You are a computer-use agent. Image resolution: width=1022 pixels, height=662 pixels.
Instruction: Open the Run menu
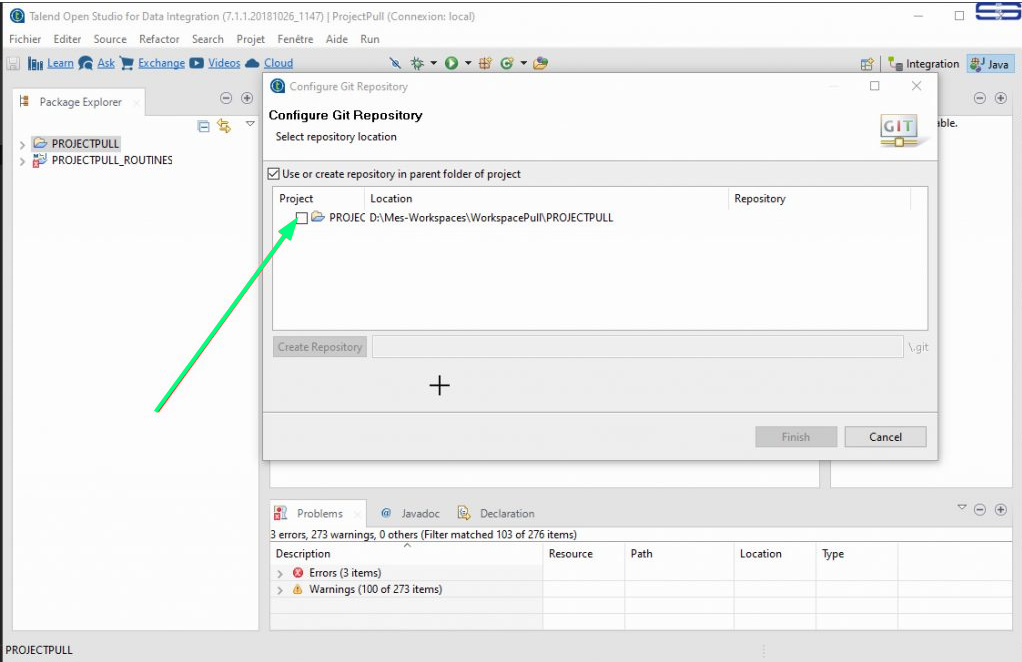click(x=370, y=39)
